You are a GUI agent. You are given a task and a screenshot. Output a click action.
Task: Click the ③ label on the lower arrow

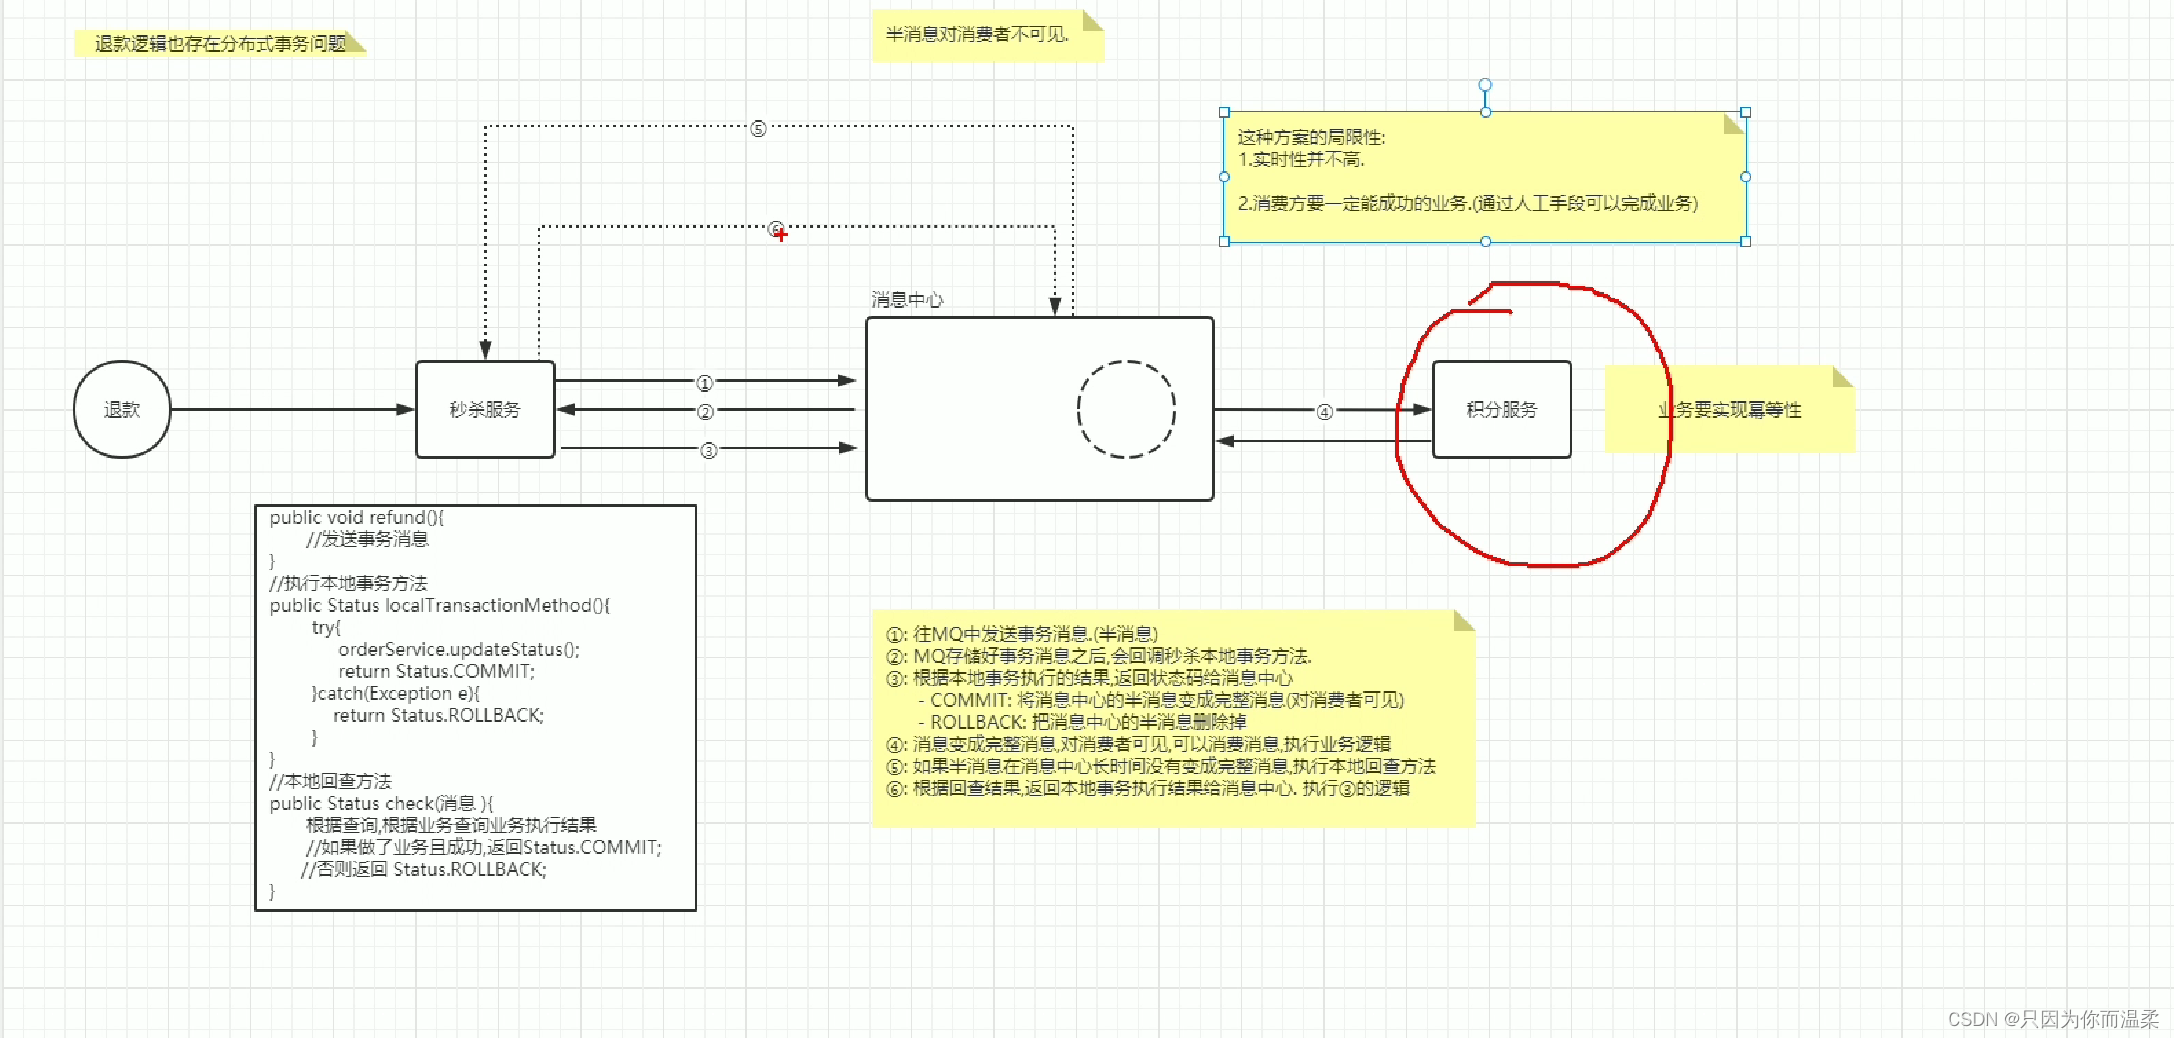pos(709,451)
